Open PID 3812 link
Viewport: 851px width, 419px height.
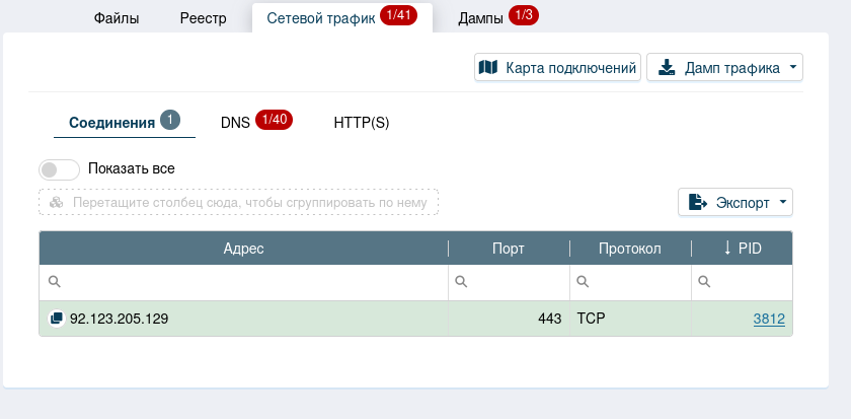(x=768, y=319)
